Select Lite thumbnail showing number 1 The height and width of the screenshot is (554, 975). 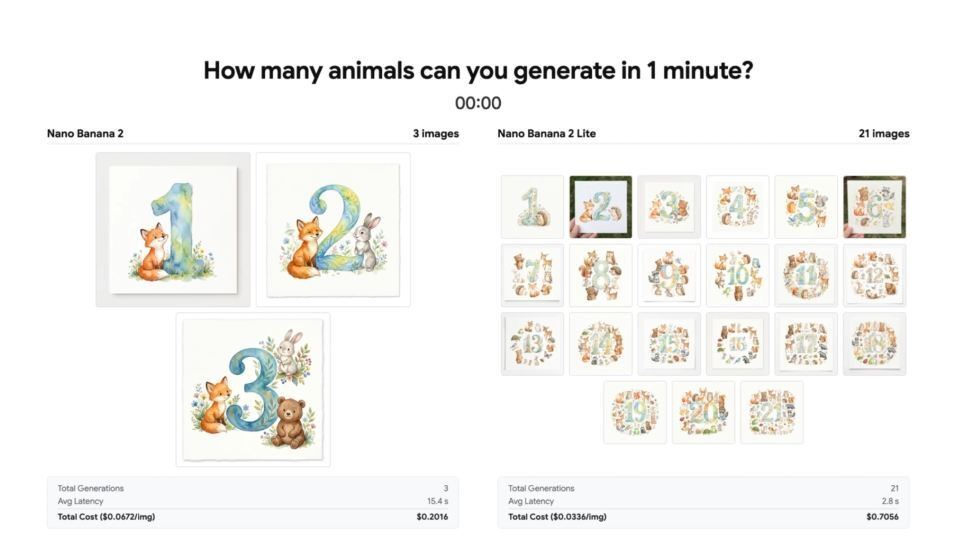532,207
